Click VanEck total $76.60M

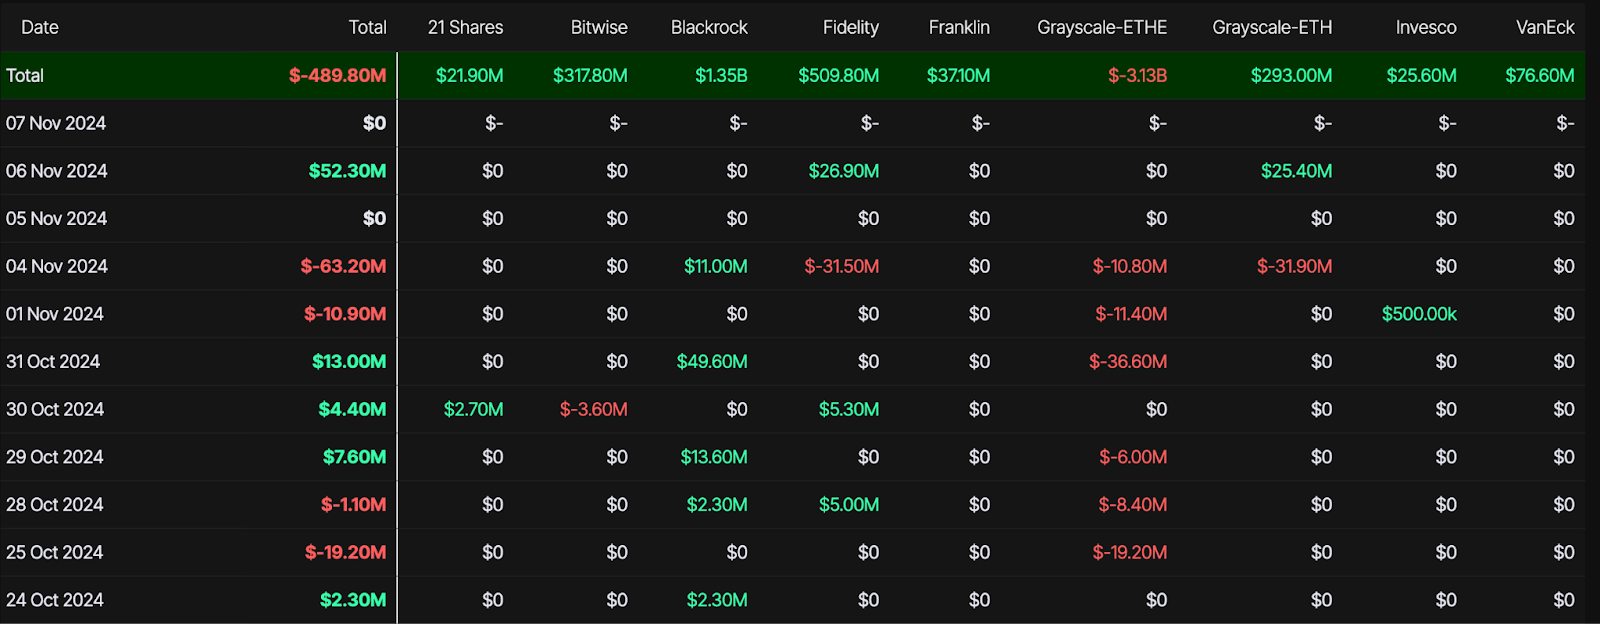pos(1540,75)
